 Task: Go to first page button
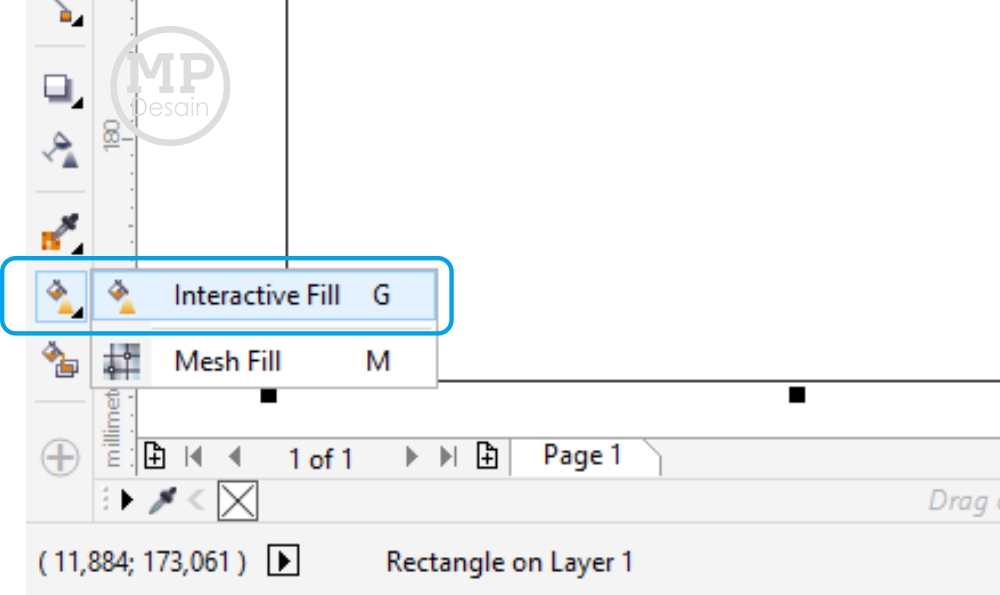pyautogui.click(x=193, y=457)
